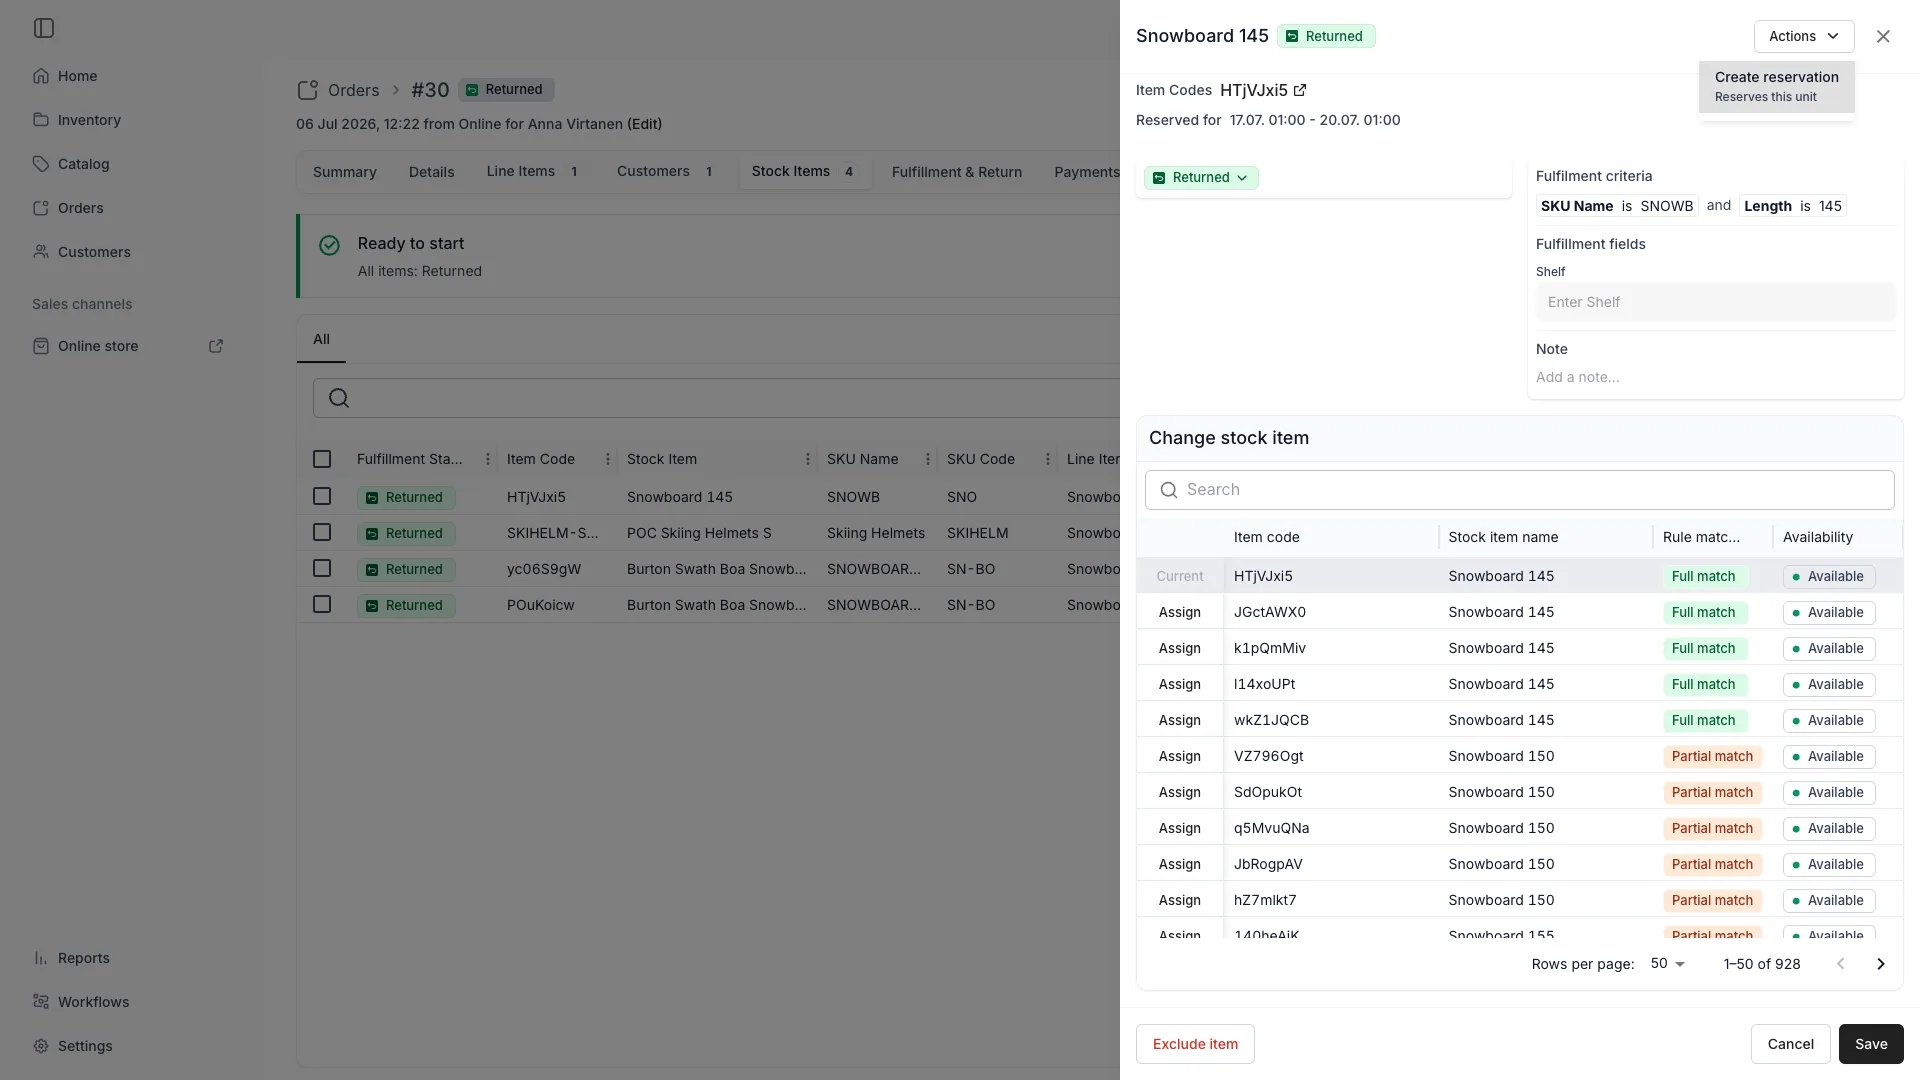The height and width of the screenshot is (1080, 1920).
Task: Select the SKIHELM-S row checkbox
Action: [x=322, y=533]
